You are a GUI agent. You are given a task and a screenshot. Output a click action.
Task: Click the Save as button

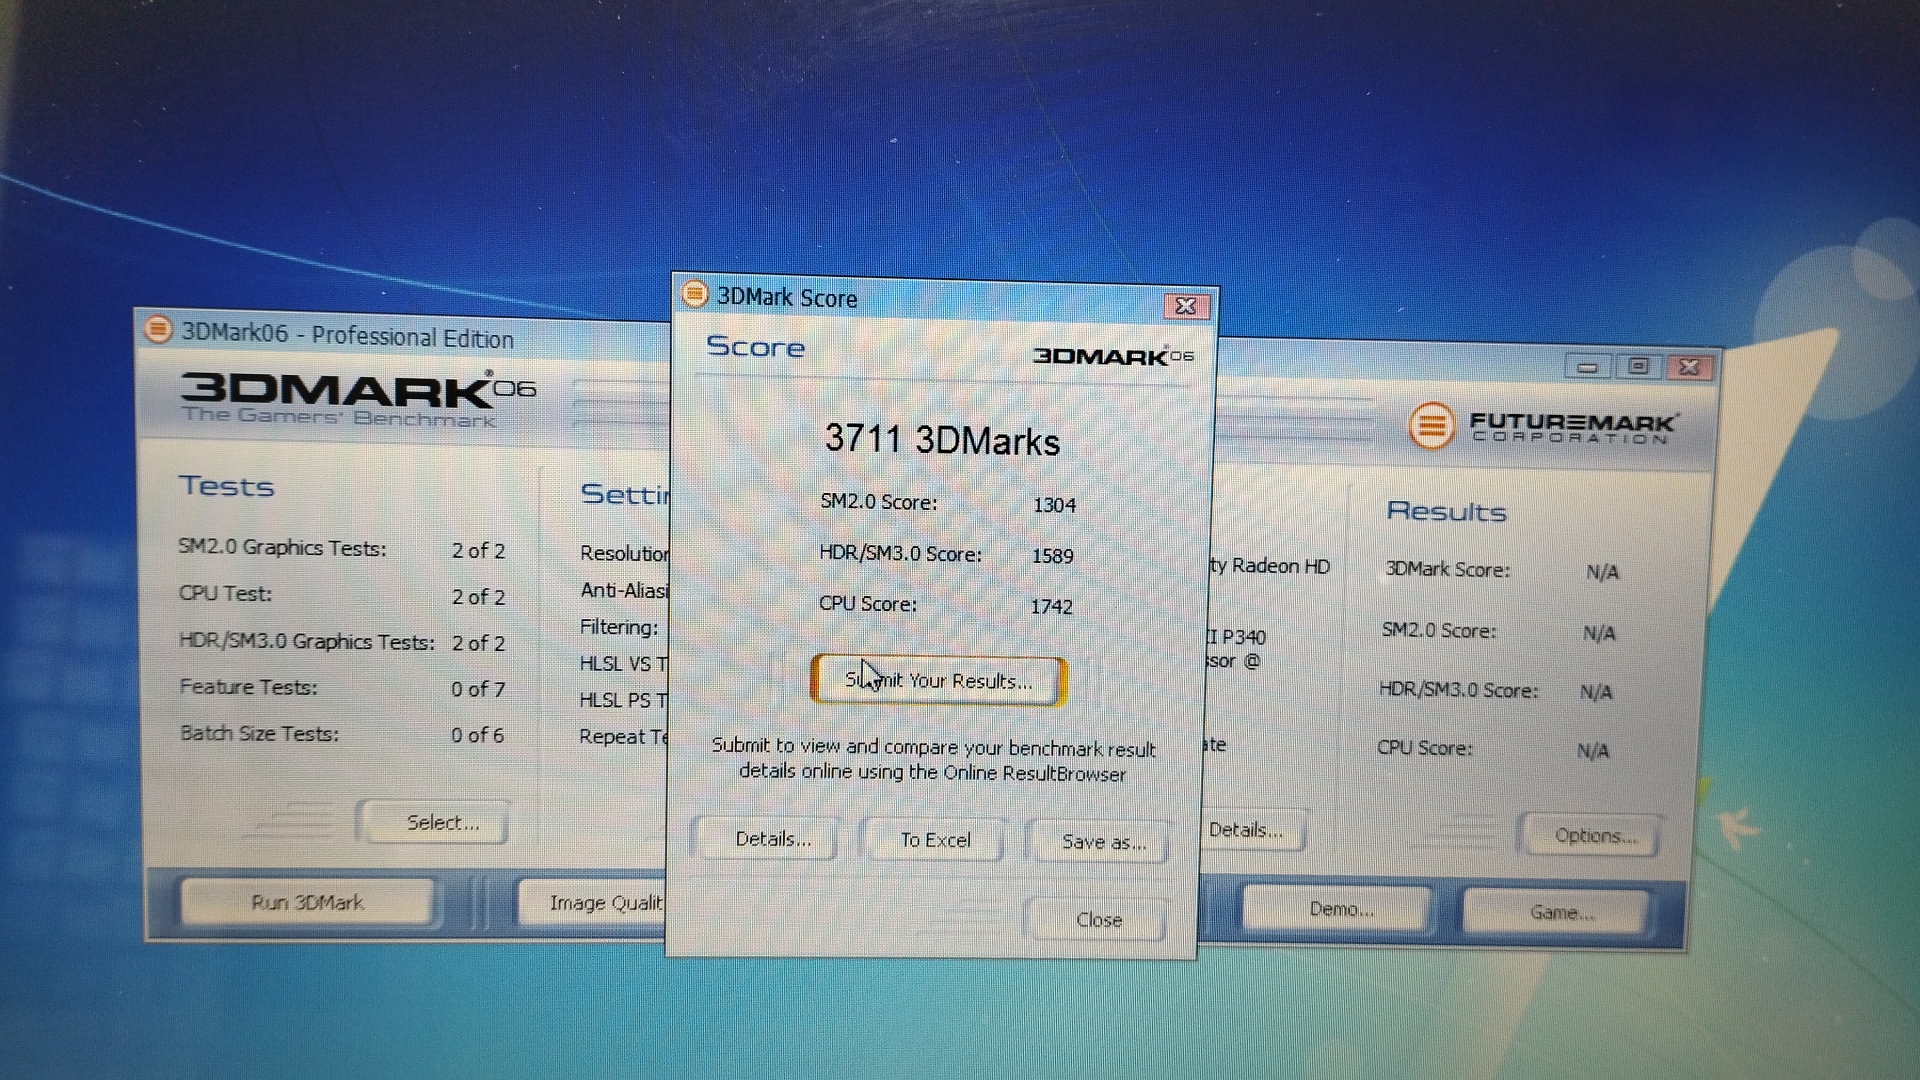pyautogui.click(x=1101, y=842)
